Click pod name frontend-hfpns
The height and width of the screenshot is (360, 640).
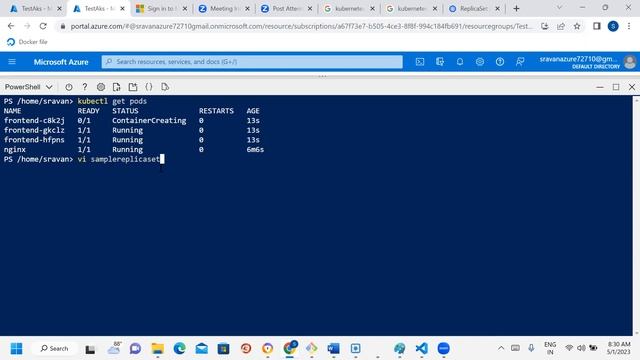34,140
